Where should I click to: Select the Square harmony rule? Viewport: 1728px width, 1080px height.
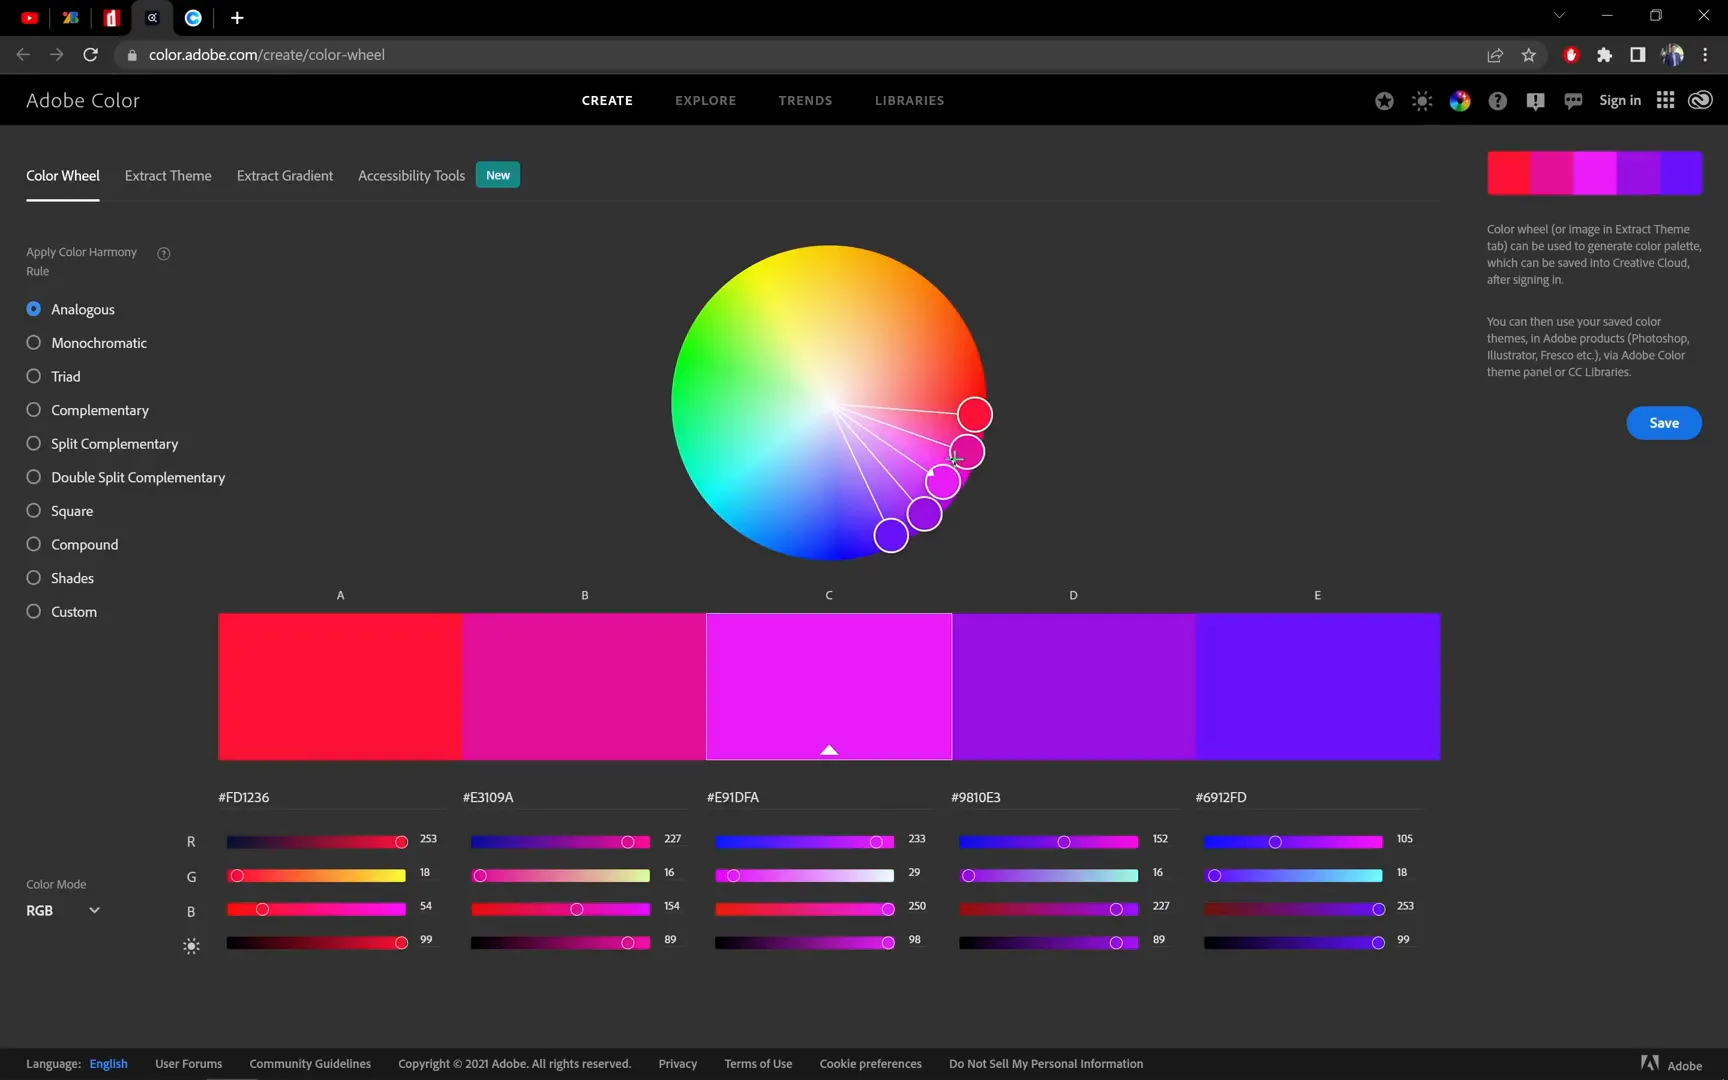pyautogui.click(x=60, y=511)
